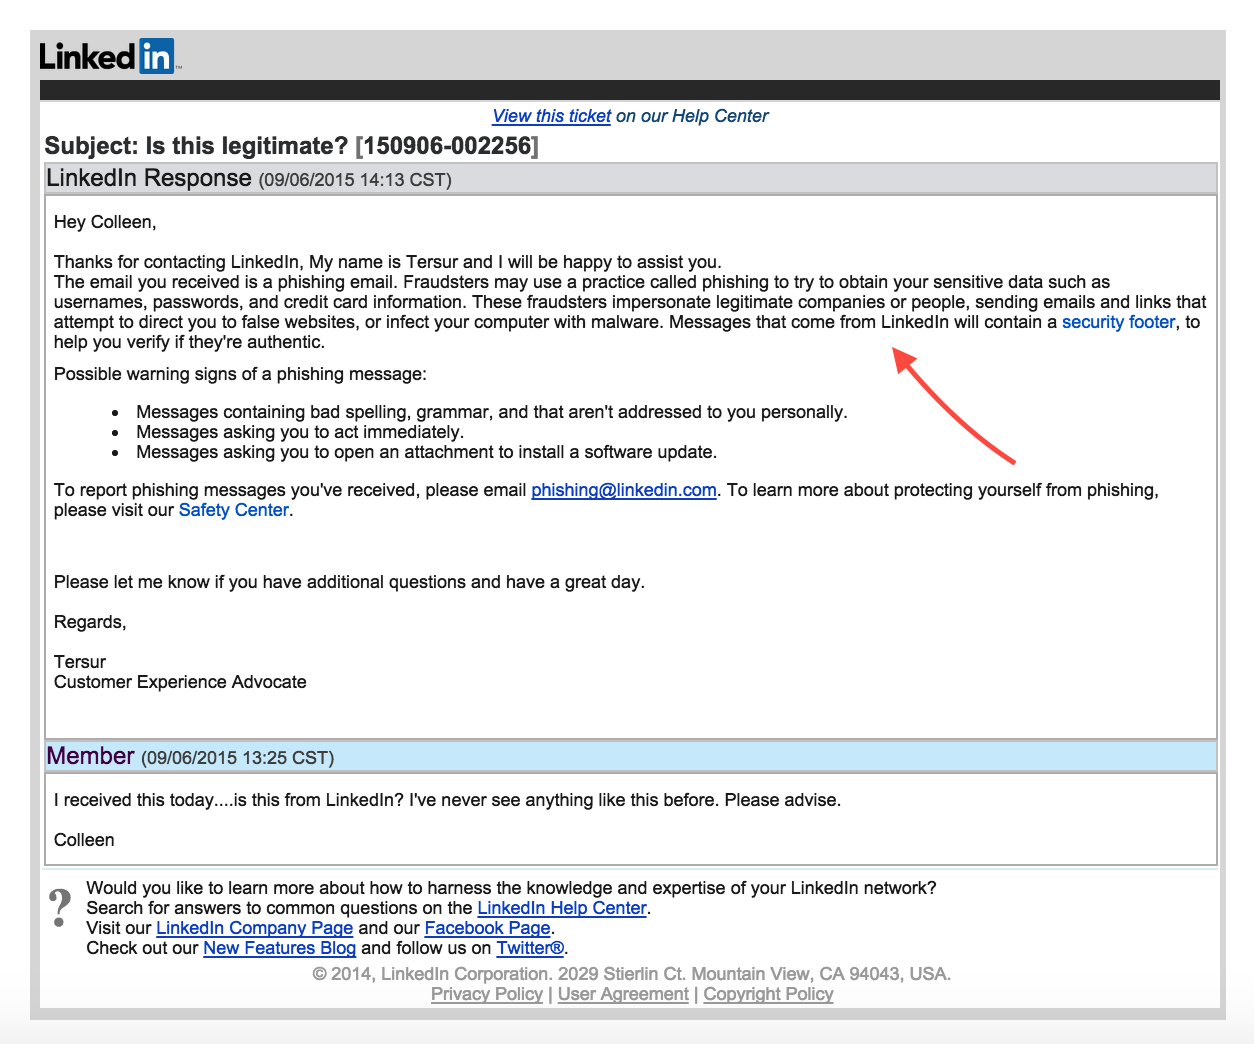Open the Copyright Policy footer link

click(768, 994)
